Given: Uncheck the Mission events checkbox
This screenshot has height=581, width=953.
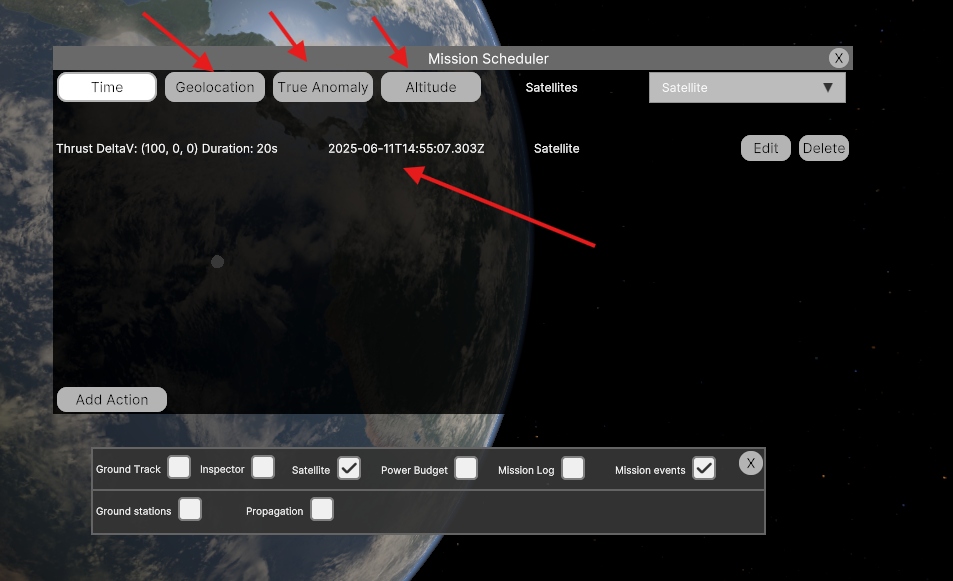Looking at the screenshot, I should (704, 468).
